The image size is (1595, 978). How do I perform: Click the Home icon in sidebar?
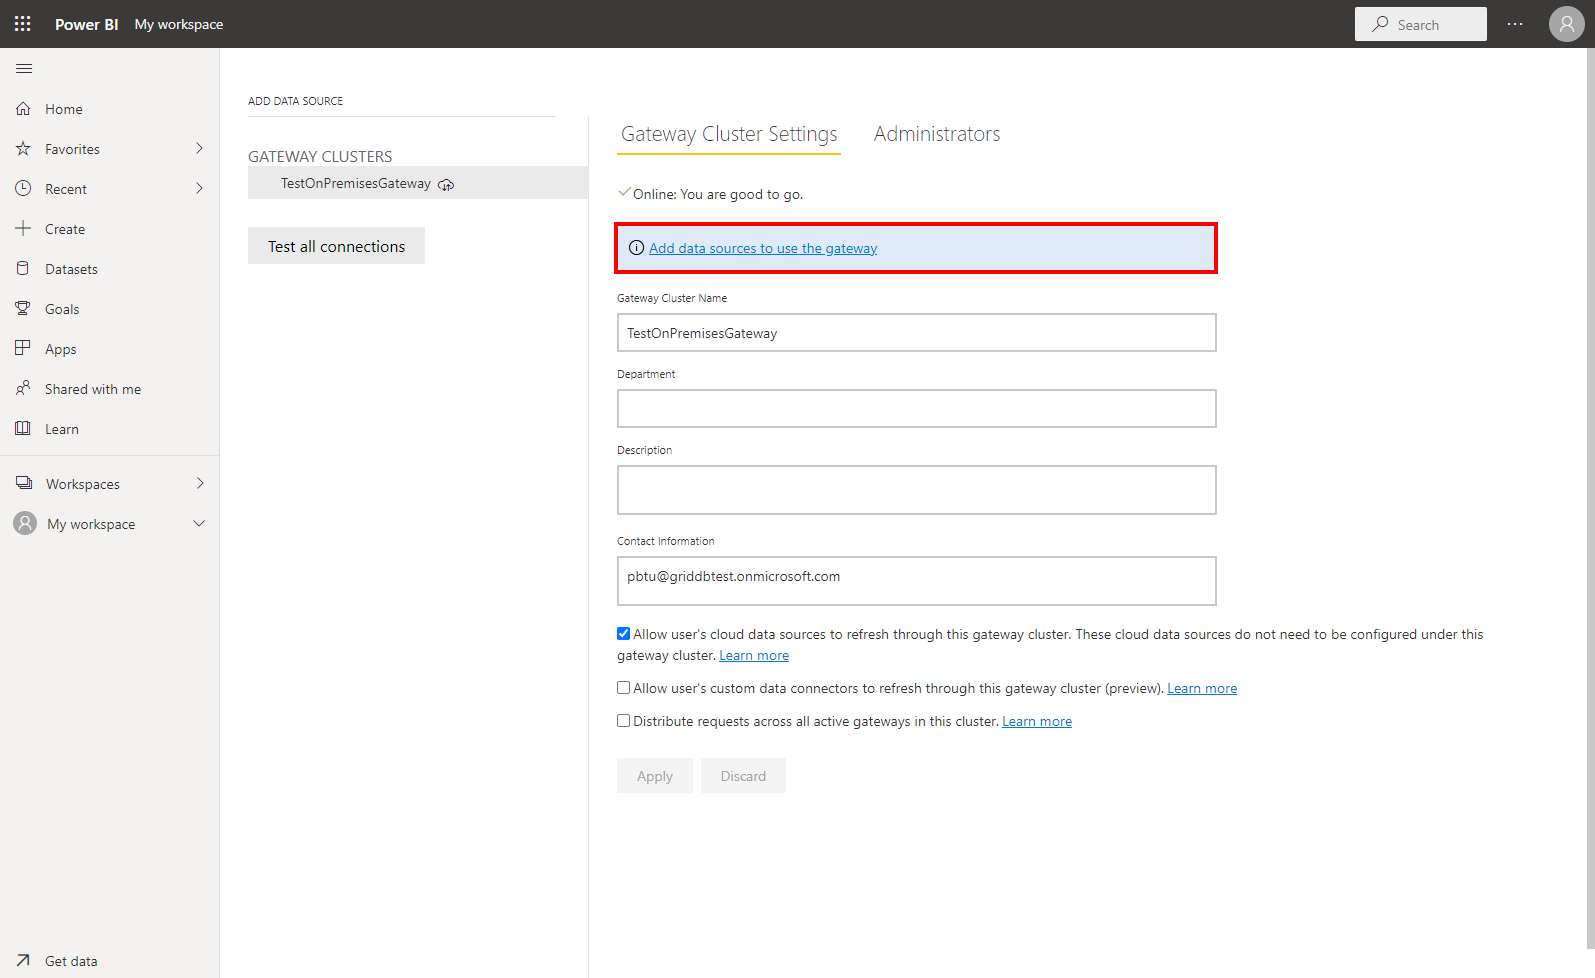click(23, 109)
